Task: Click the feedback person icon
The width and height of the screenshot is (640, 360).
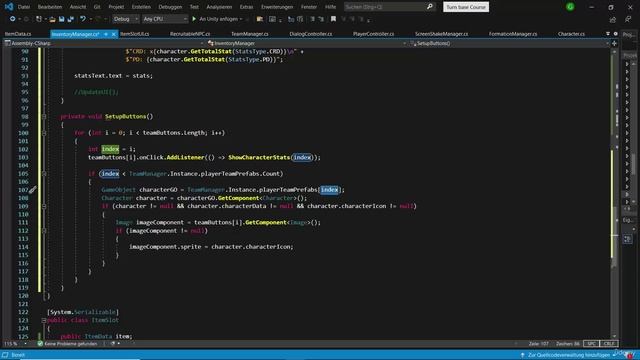Action: [628, 19]
